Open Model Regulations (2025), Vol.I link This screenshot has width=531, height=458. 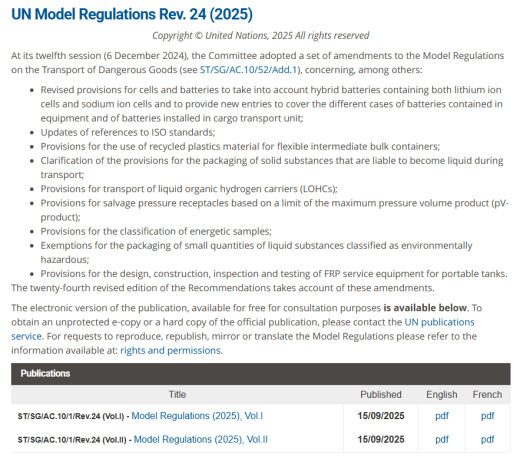(x=197, y=416)
